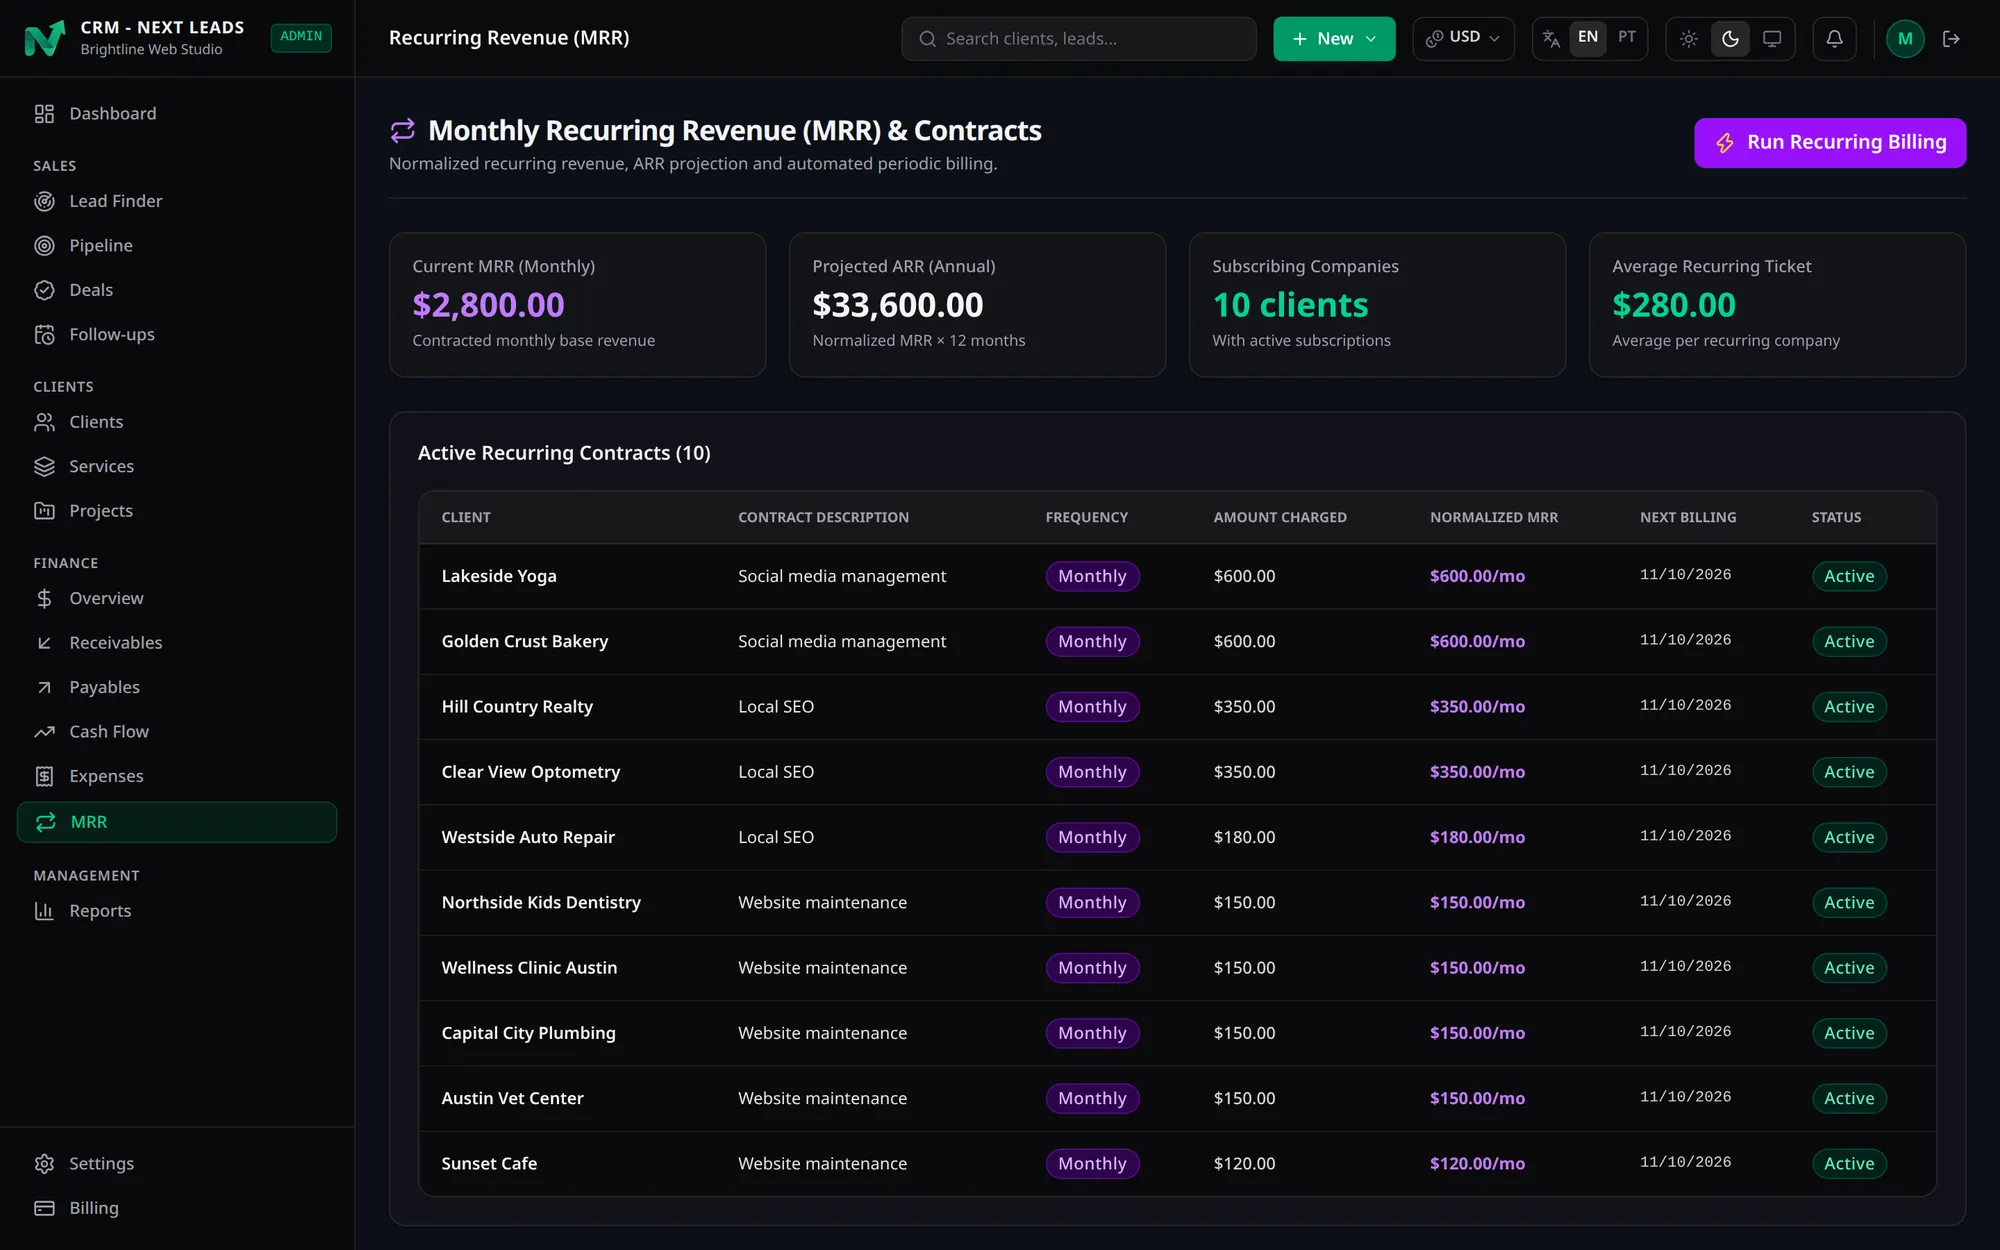Select the MRR sidebar item
The height and width of the screenshot is (1250, 2000).
(177, 822)
